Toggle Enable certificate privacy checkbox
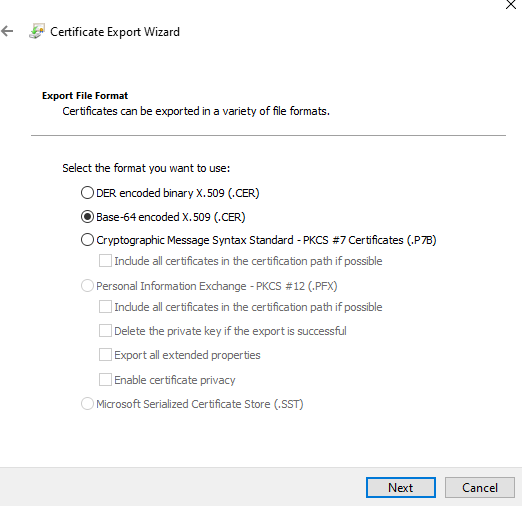 (105, 380)
